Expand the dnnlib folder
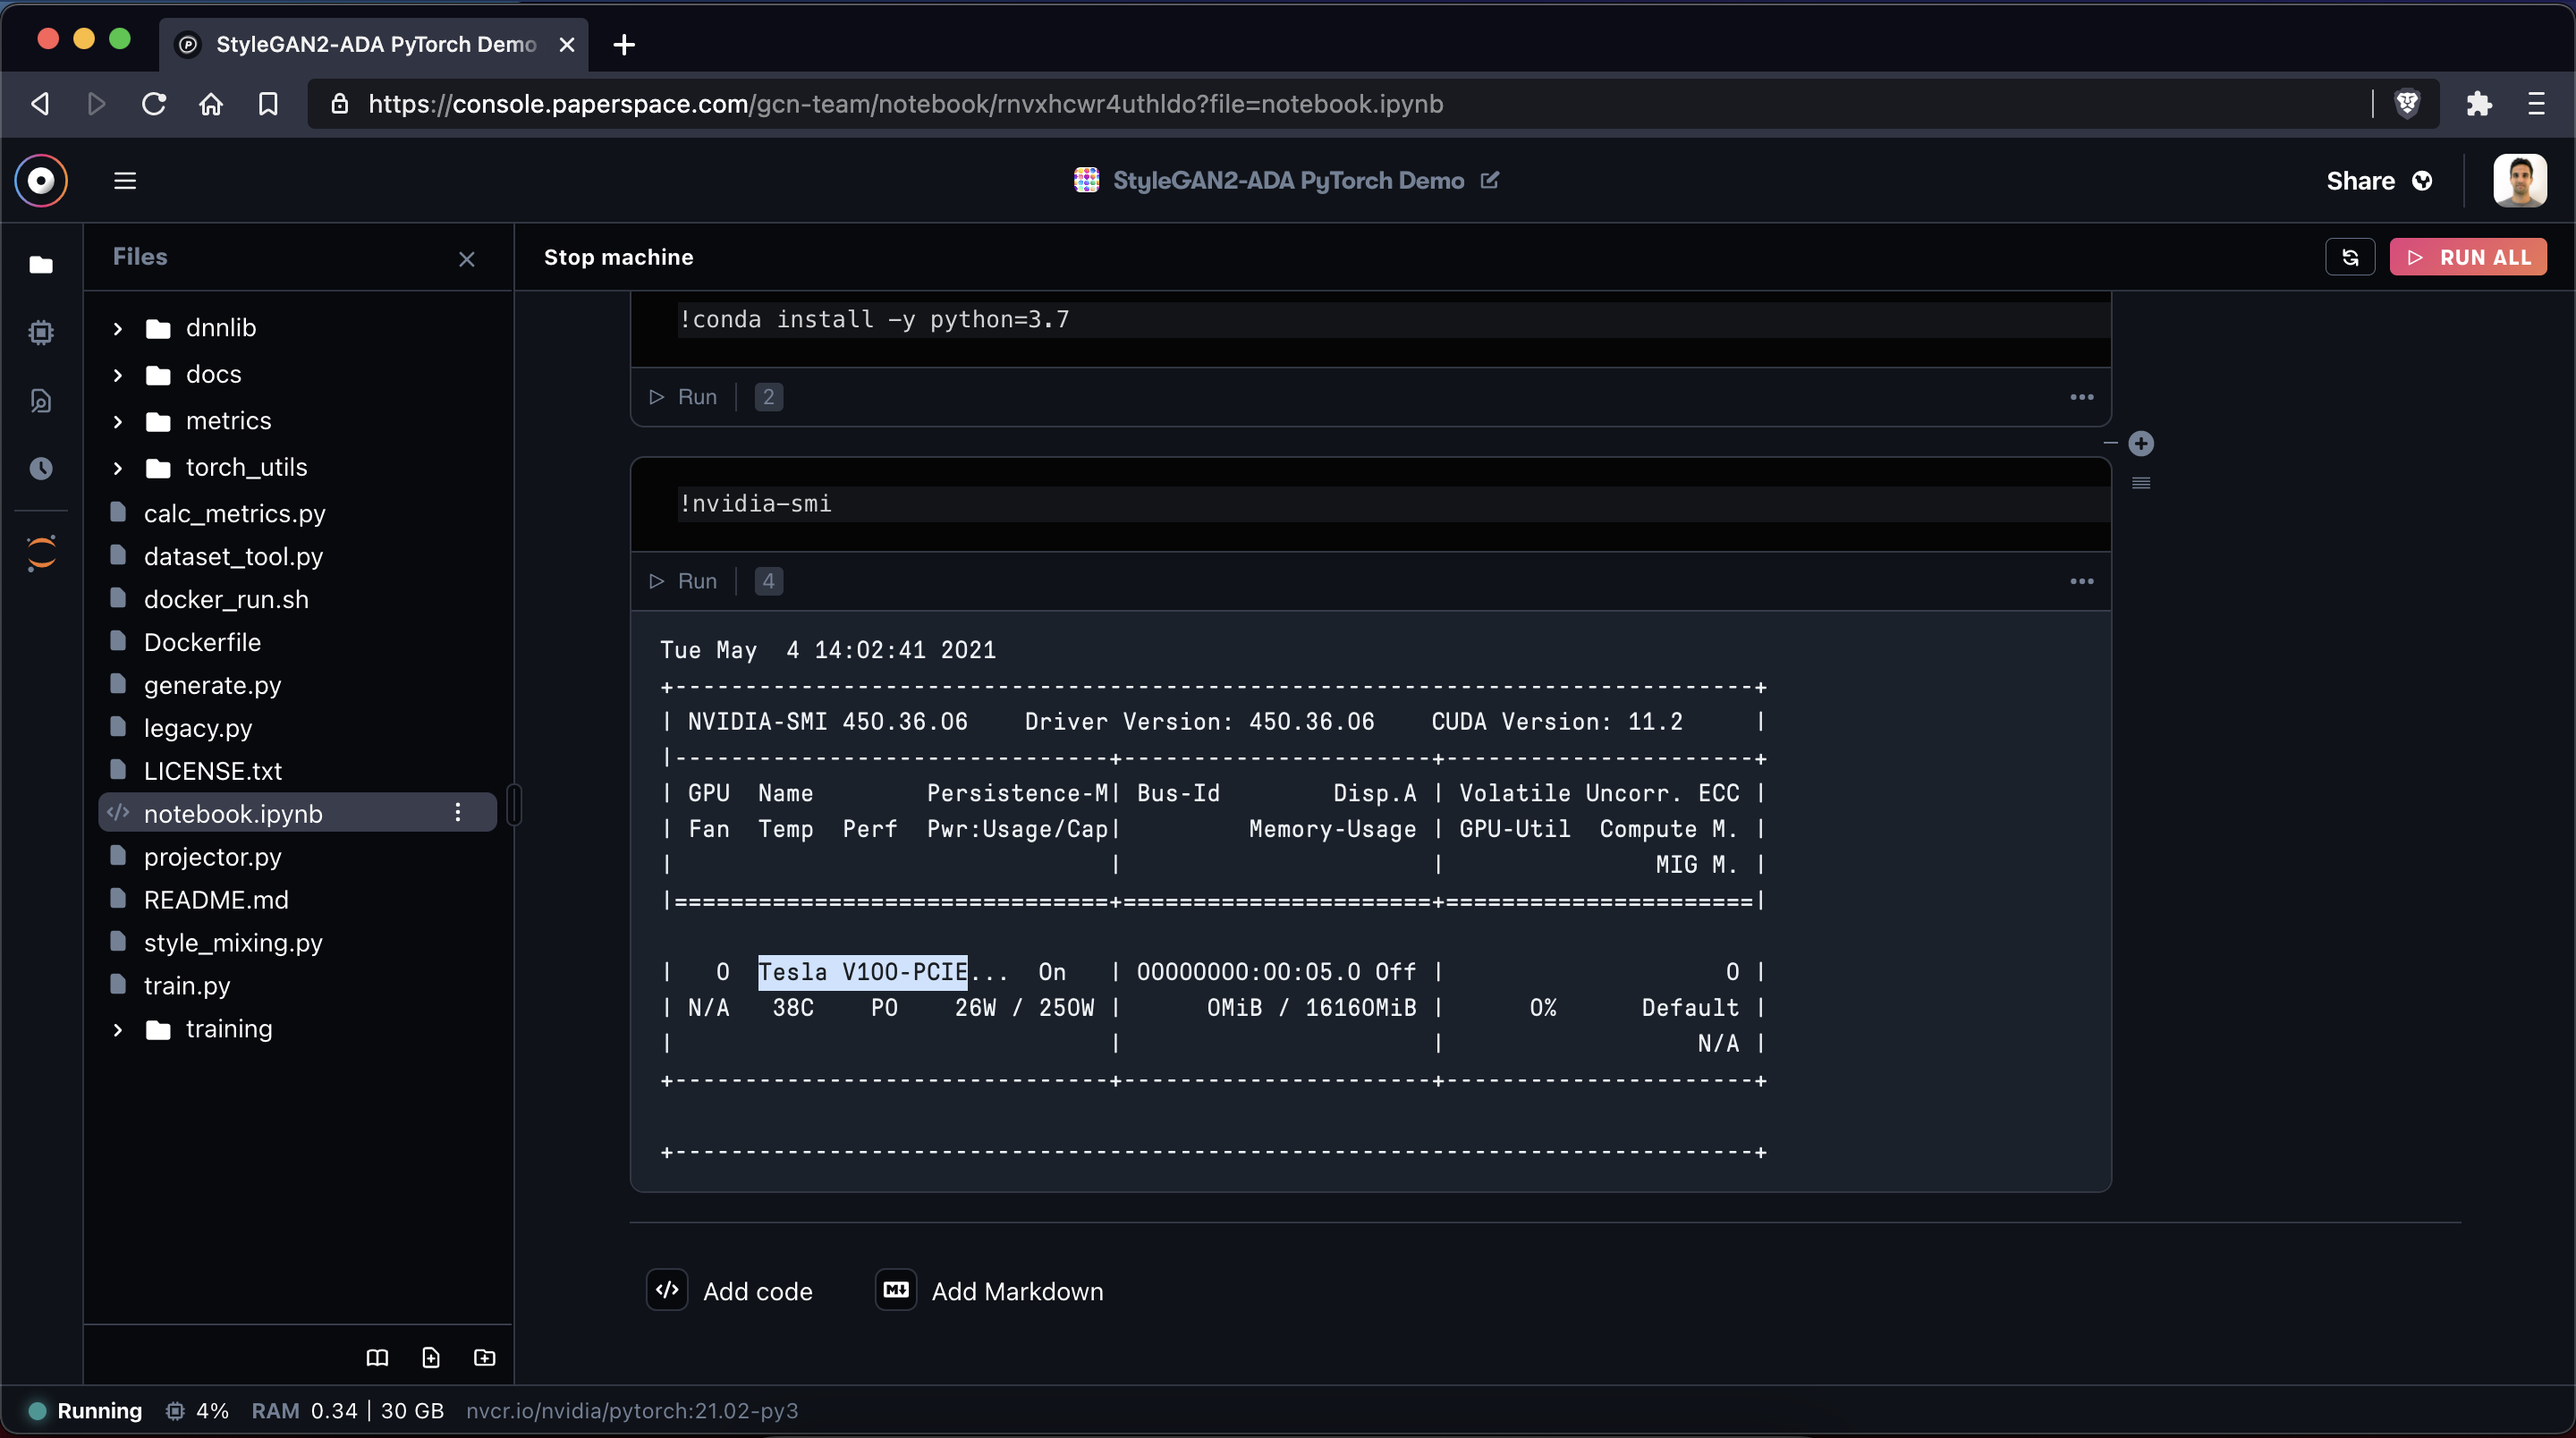This screenshot has height=1438, width=2576. tap(116, 328)
